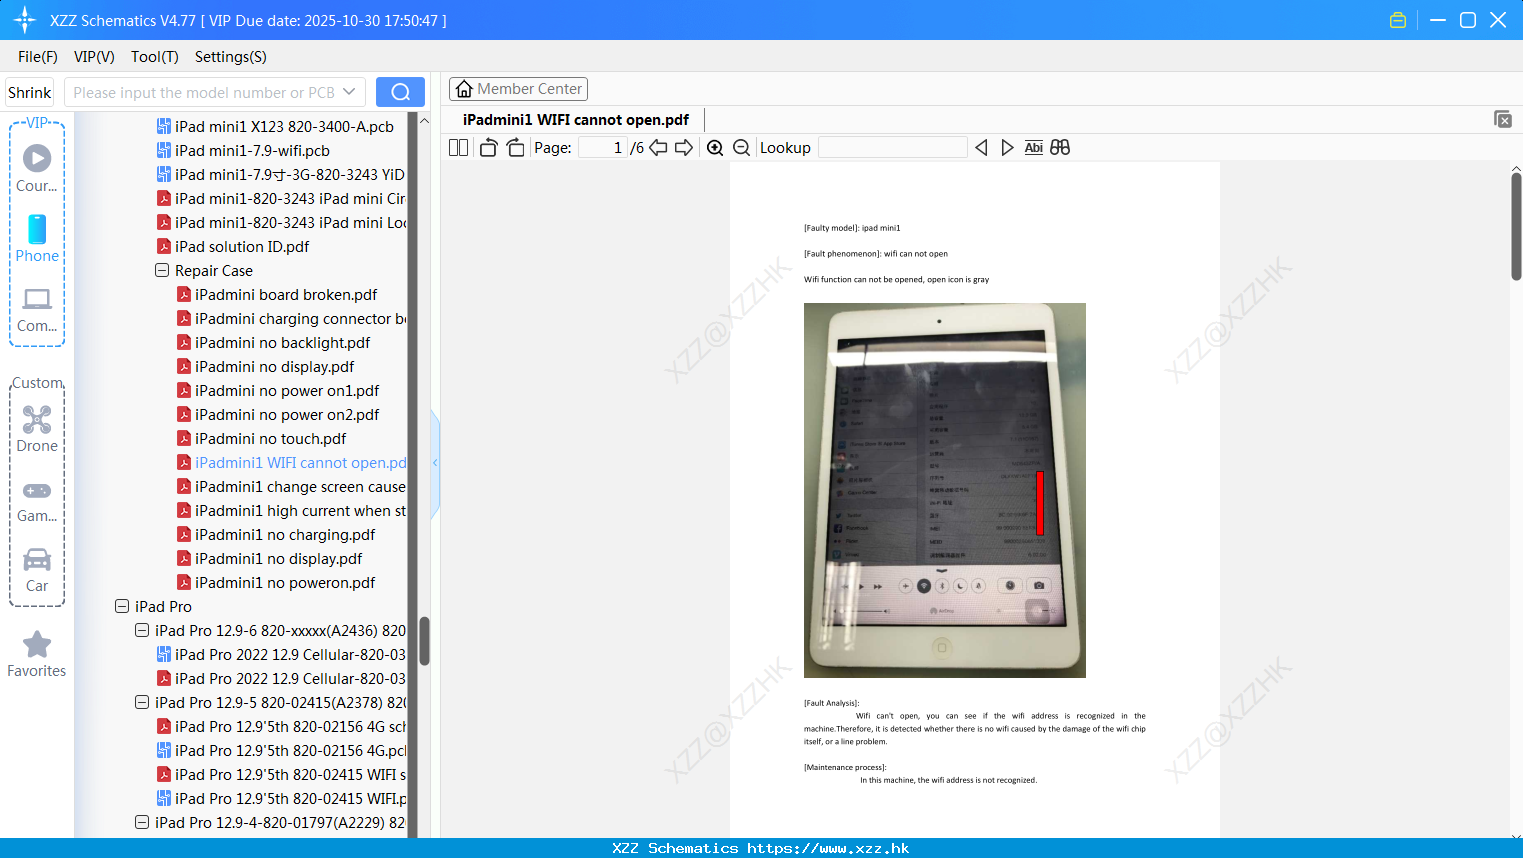Collapse the iPad Pro 12.9-5 A2378 node
Image resolution: width=1523 pixels, height=858 pixels.
[x=142, y=703]
